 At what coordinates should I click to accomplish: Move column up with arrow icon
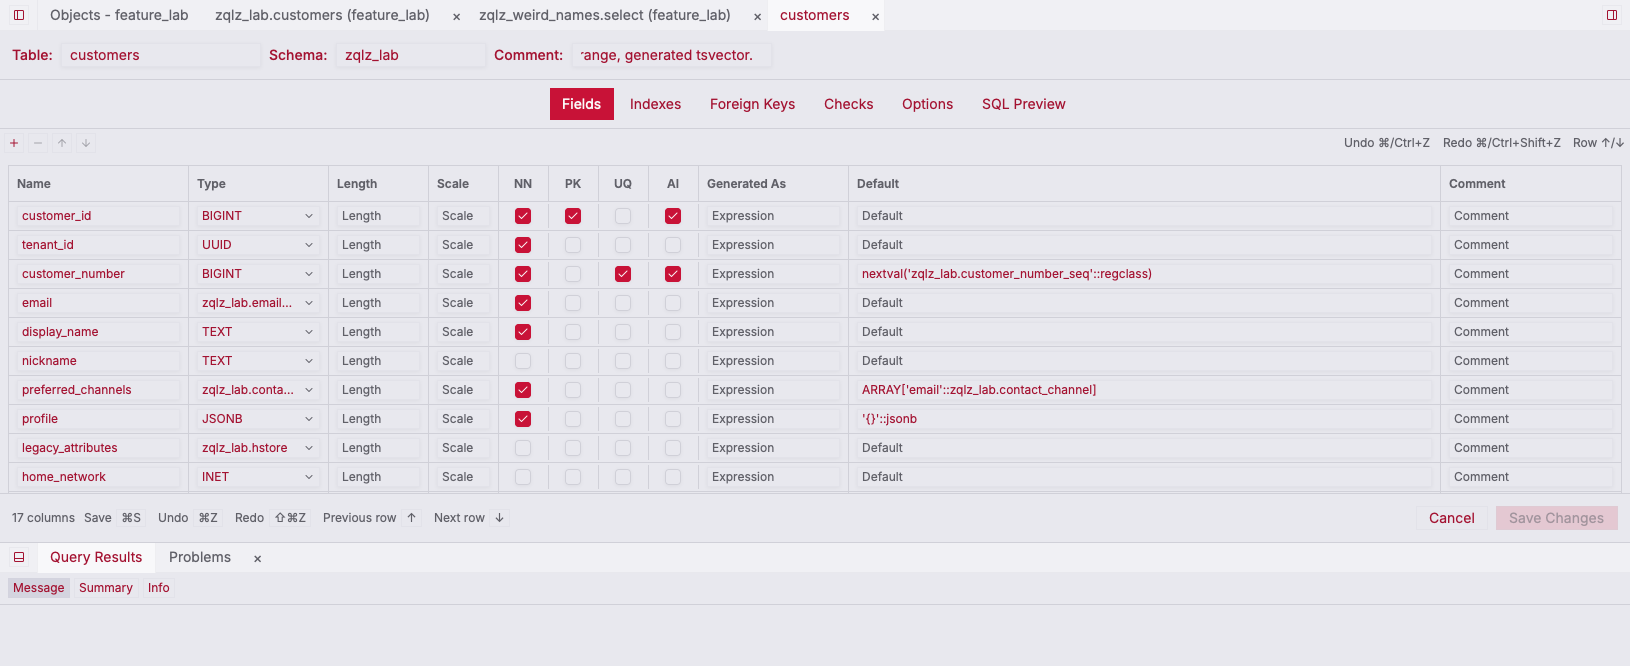coord(62,143)
